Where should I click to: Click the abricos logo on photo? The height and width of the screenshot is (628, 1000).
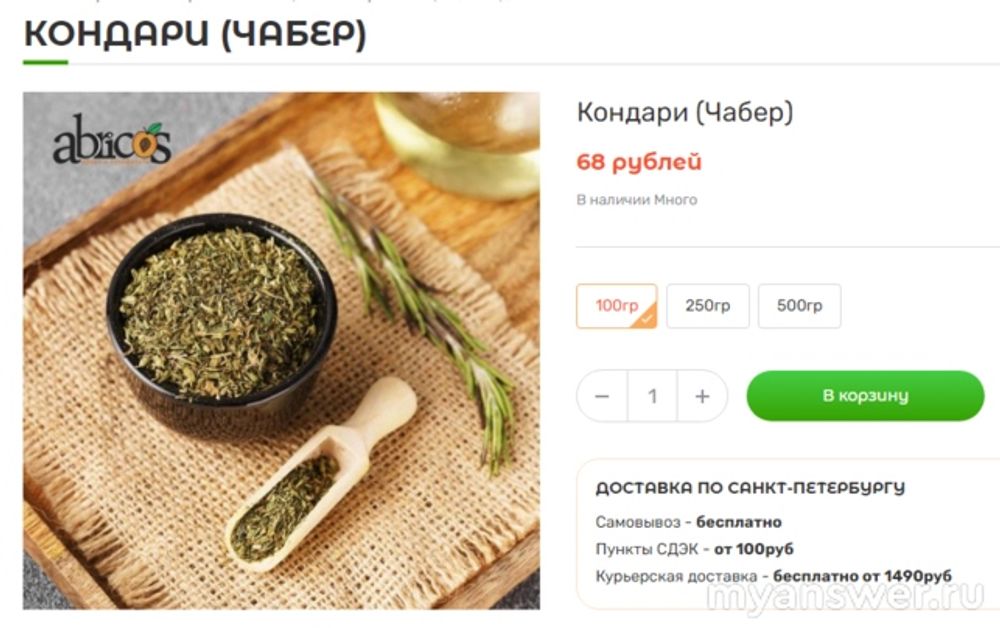[112, 140]
